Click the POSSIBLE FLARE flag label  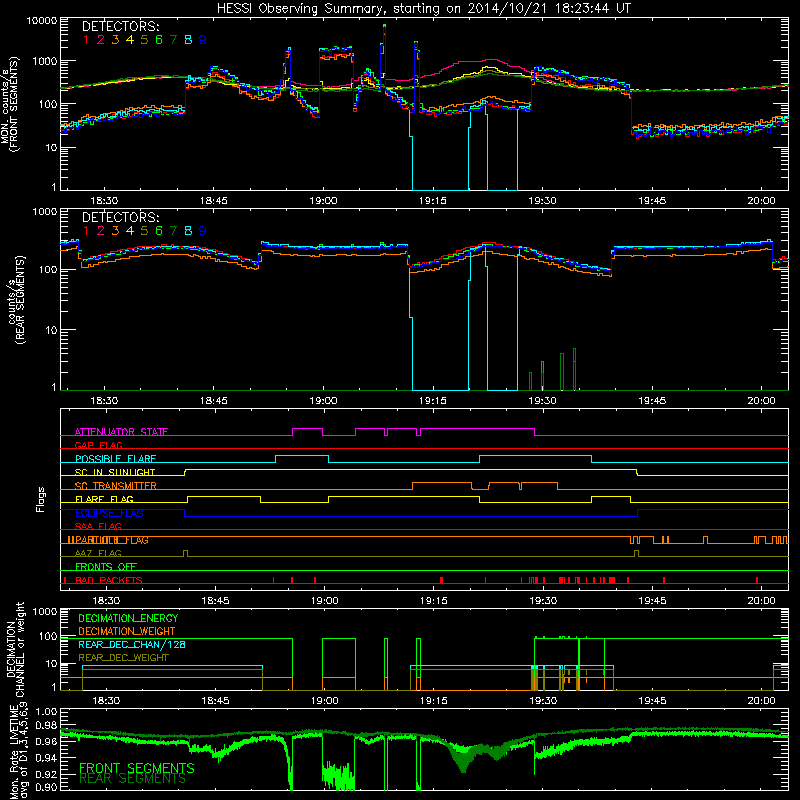115,459
